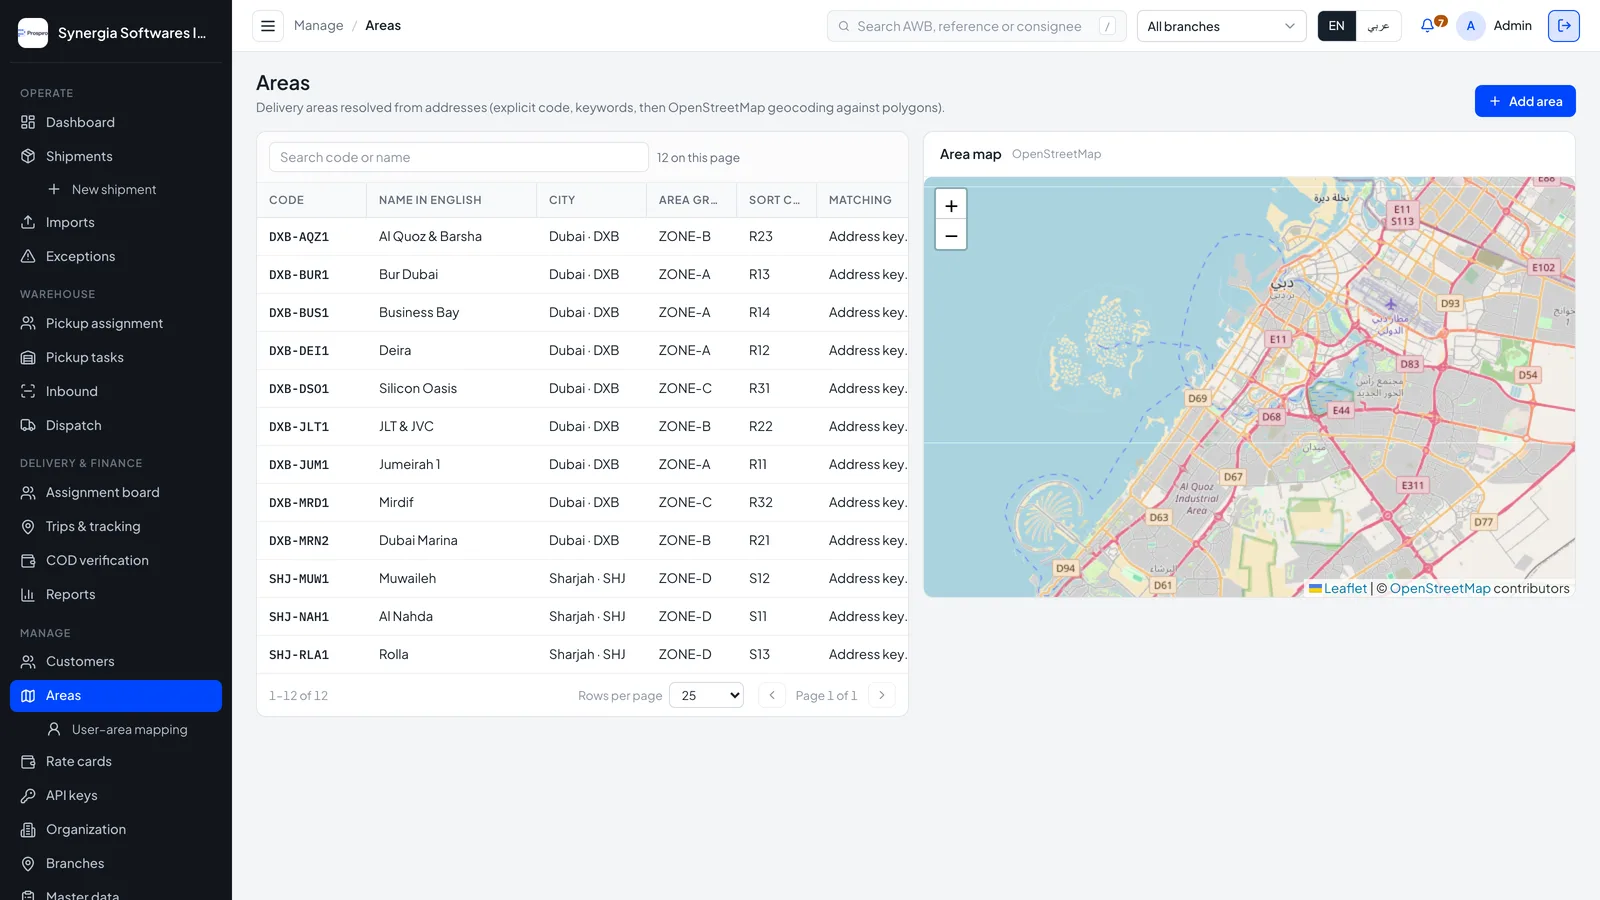Open Rate cards page

(x=116, y=761)
